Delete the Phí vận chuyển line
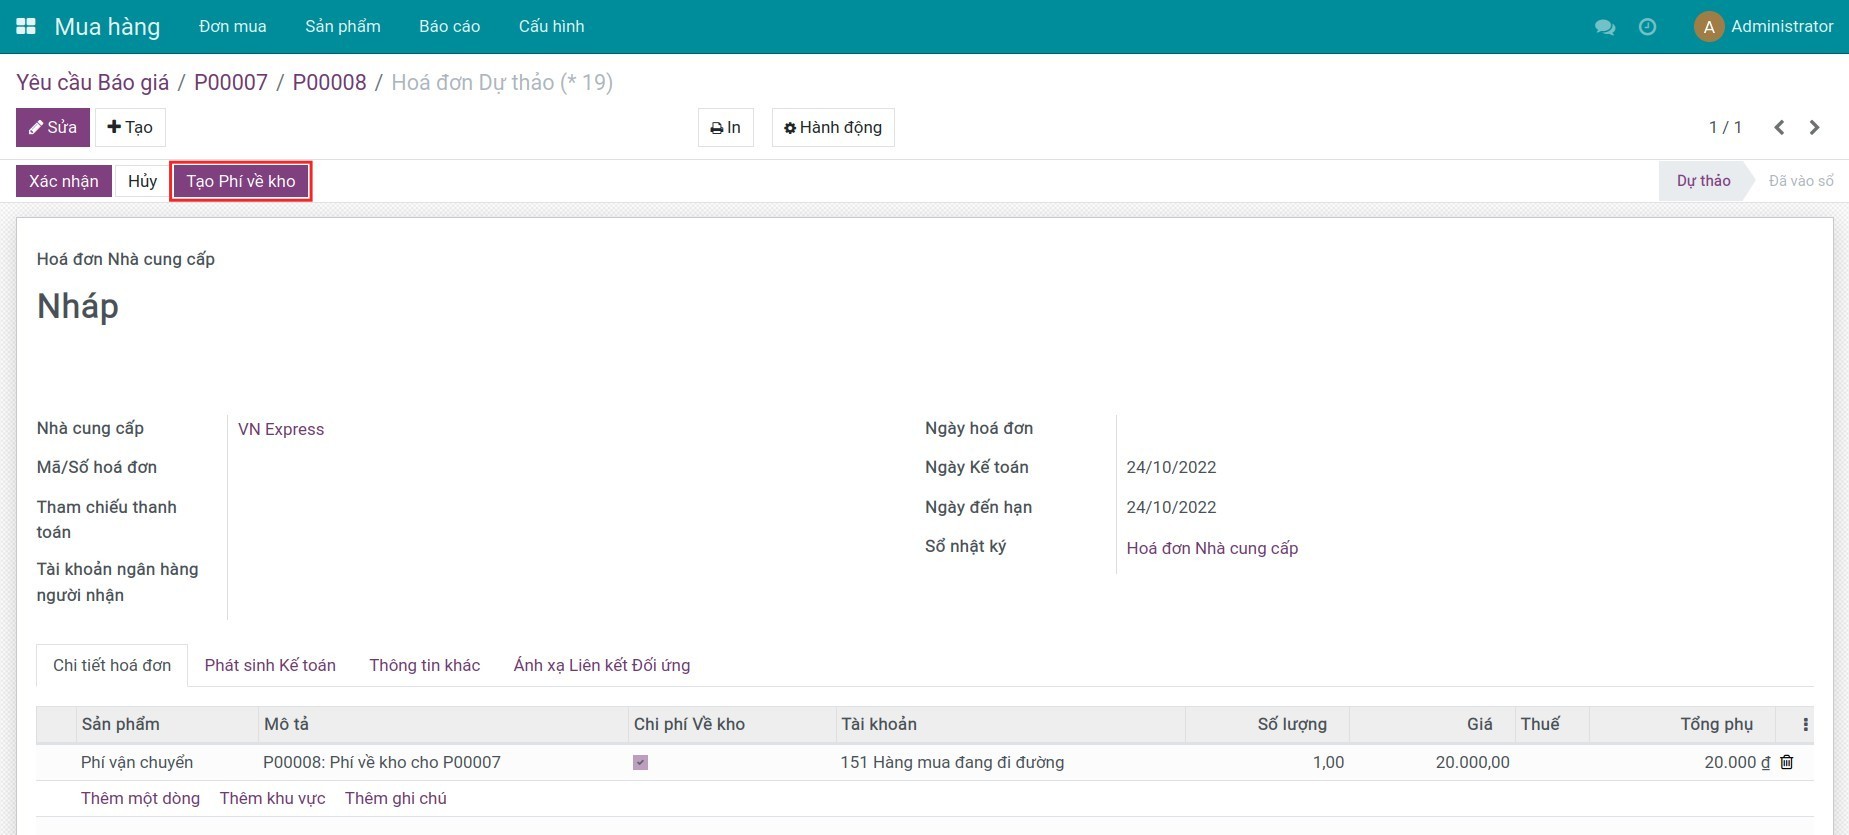The width and height of the screenshot is (1849, 835). (x=1787, y=762)
